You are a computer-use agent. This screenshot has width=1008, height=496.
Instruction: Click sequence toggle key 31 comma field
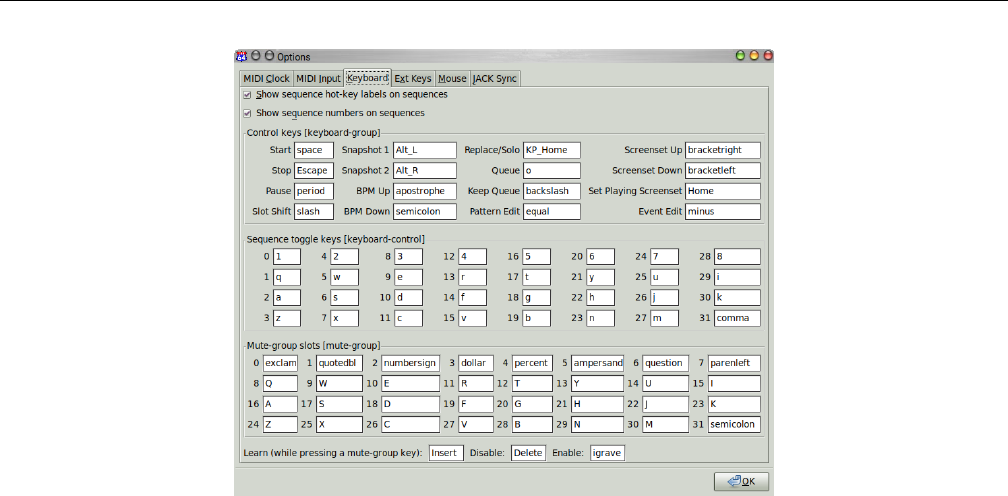(x=736, y=318)
